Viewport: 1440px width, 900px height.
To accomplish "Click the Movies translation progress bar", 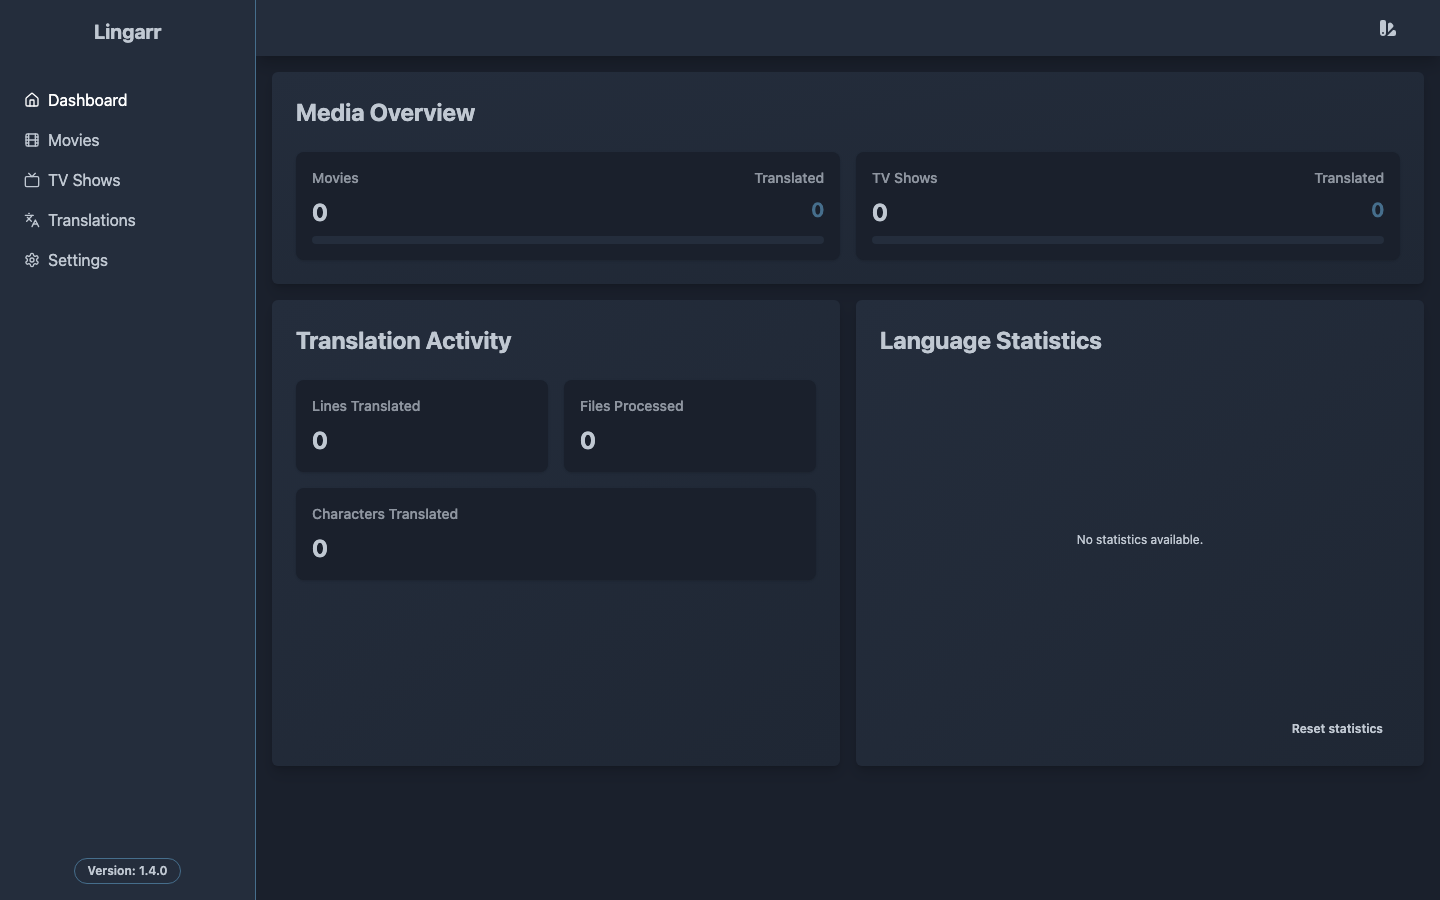I will [x=568, y=240].
